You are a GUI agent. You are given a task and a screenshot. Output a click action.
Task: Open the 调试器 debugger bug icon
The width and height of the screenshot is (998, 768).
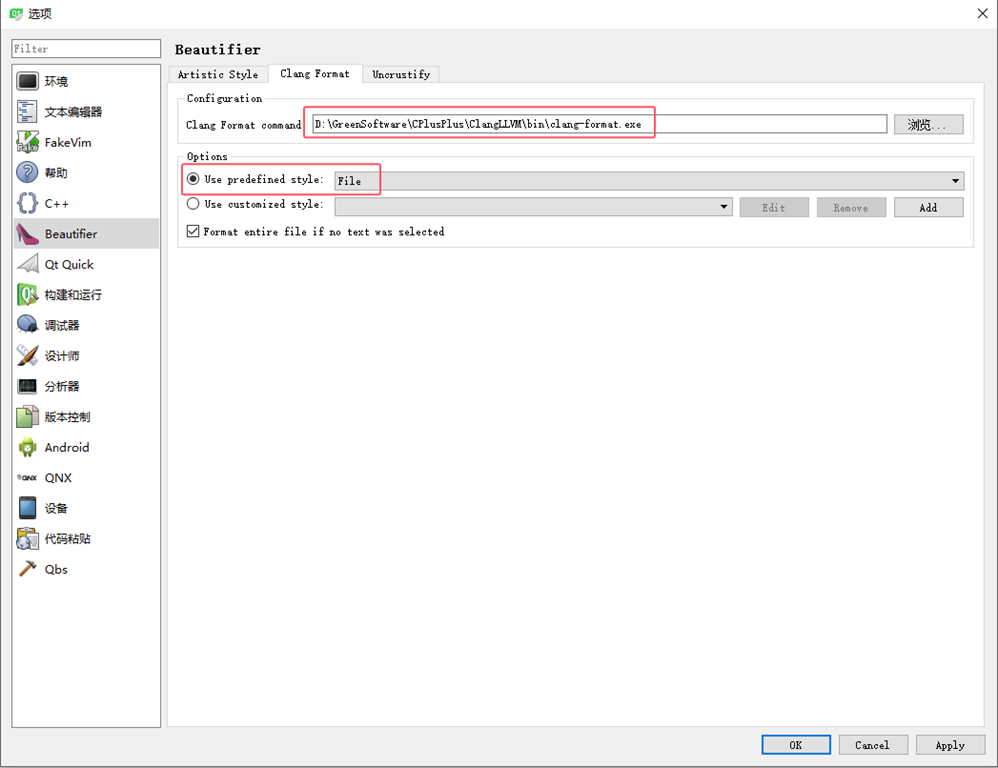[27, 325]
